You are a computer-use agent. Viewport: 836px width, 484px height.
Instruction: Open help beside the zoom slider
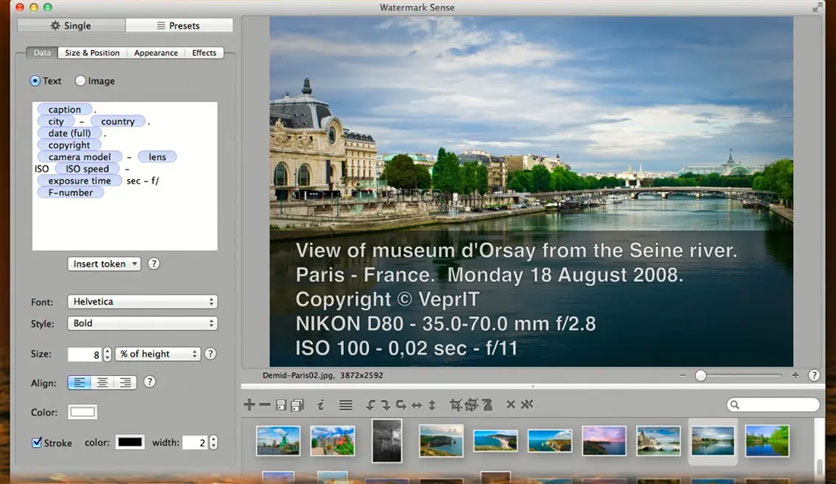[x=814, y=375]
